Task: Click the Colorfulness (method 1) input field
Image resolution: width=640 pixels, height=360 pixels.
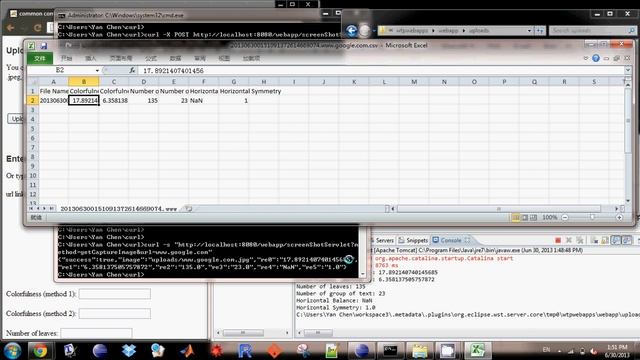Action: pos(115,294)
